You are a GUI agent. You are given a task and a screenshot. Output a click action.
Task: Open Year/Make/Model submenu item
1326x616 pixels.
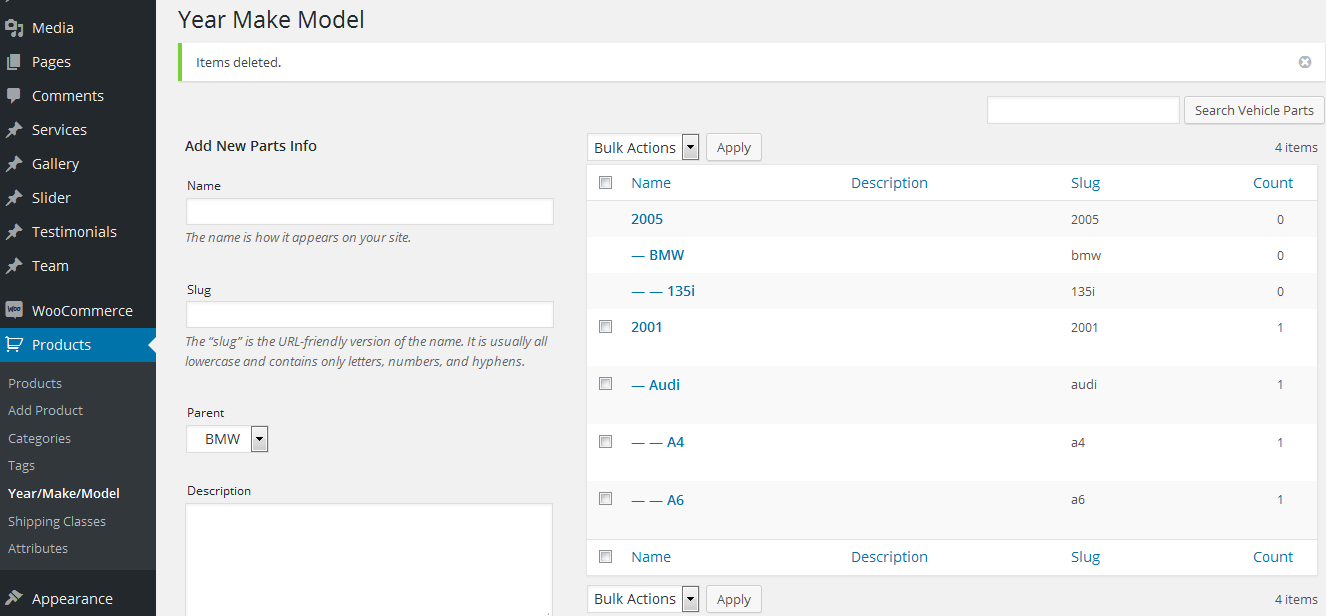64,493
